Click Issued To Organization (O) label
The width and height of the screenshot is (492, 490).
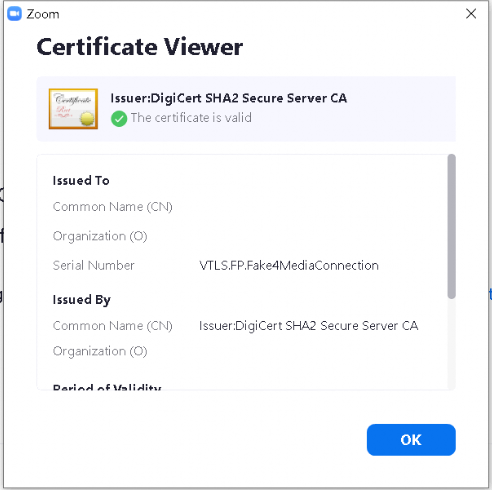tap(100, 236)
